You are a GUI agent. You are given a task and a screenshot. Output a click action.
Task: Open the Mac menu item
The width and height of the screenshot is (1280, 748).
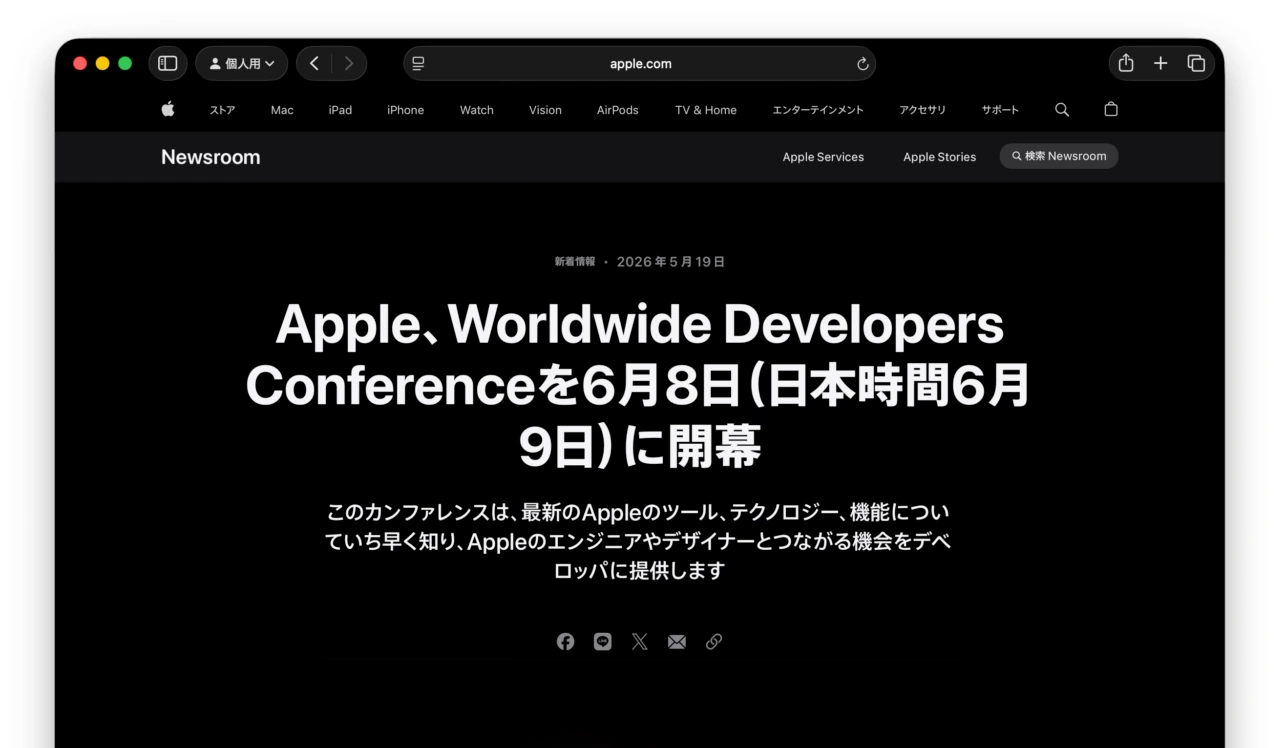(282, 110)
